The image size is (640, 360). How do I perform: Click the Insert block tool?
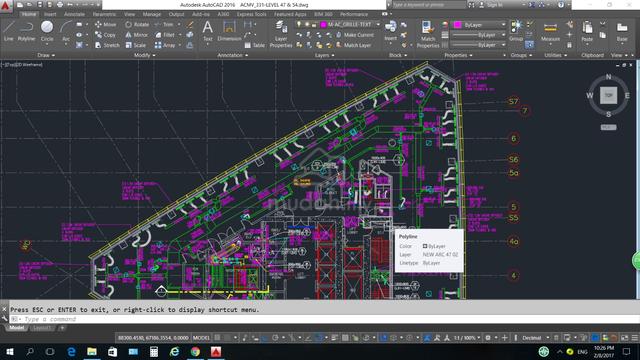tap(390, 31)
